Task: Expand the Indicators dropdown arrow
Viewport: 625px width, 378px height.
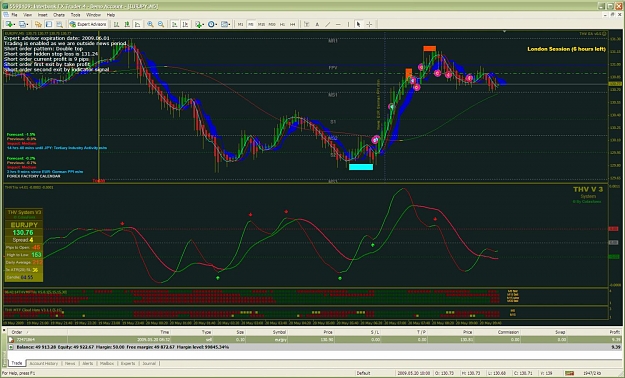Action: pos(204,24)
